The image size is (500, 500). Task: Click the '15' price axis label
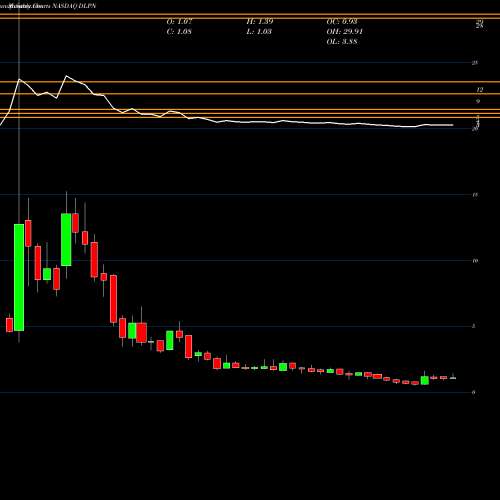click(x=475, y=195)
